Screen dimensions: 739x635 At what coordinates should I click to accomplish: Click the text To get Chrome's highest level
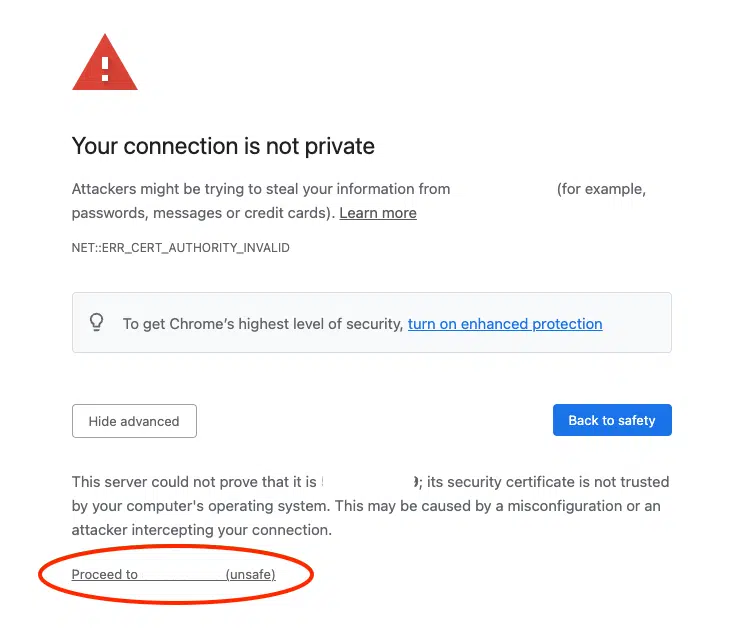coord(263,324)
